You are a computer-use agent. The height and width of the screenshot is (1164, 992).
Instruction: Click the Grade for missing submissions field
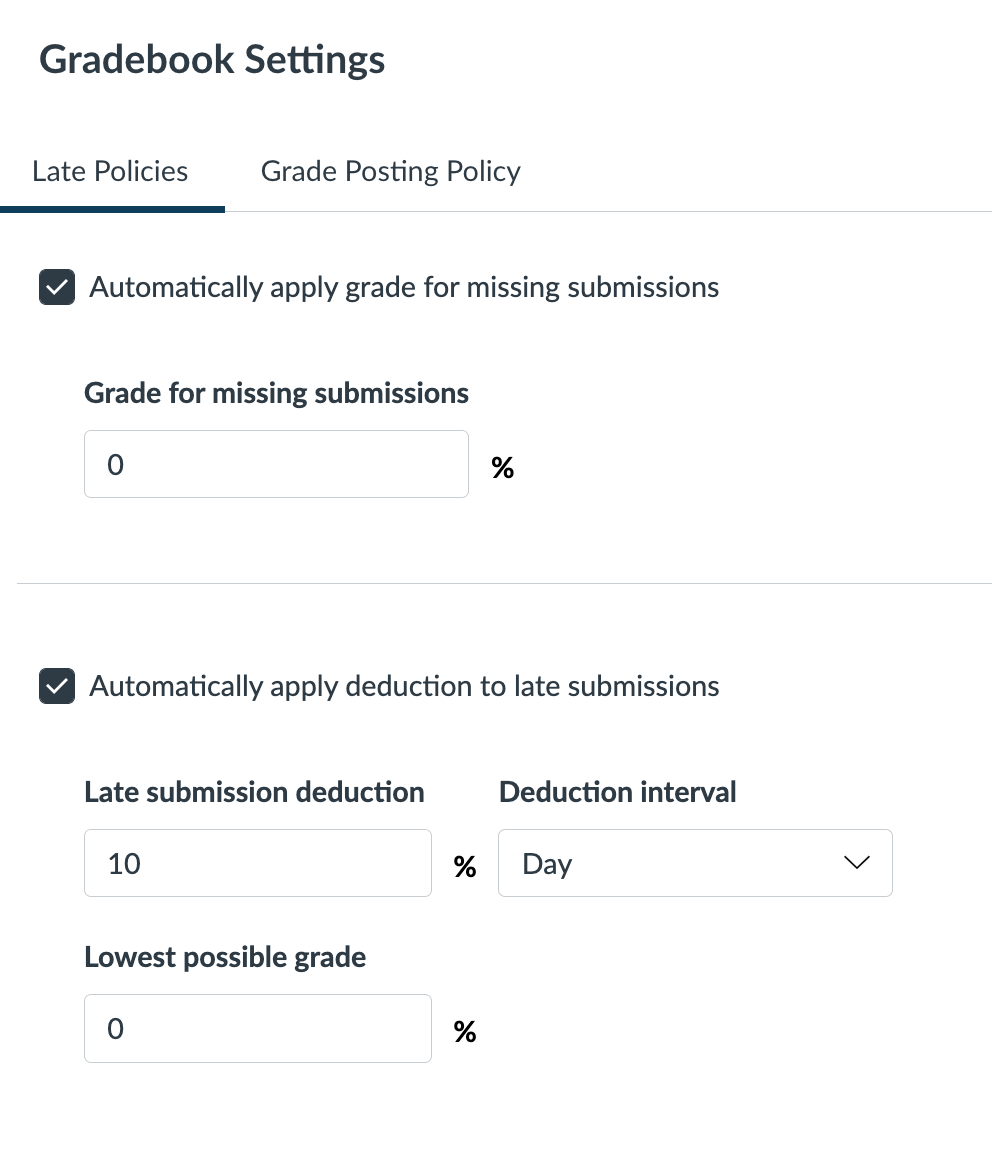[276, 464]
